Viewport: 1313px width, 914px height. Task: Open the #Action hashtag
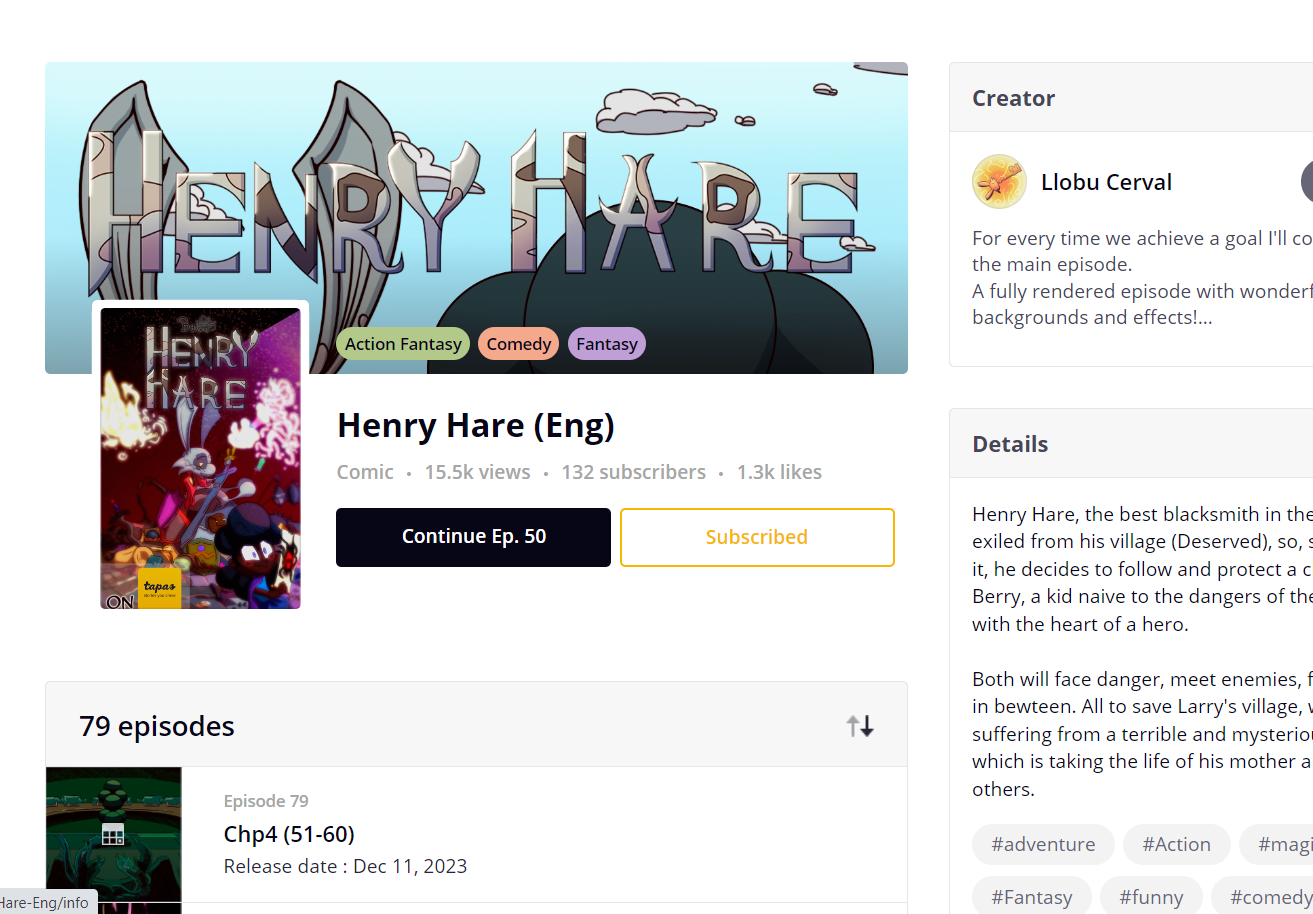click(1176, 844)
